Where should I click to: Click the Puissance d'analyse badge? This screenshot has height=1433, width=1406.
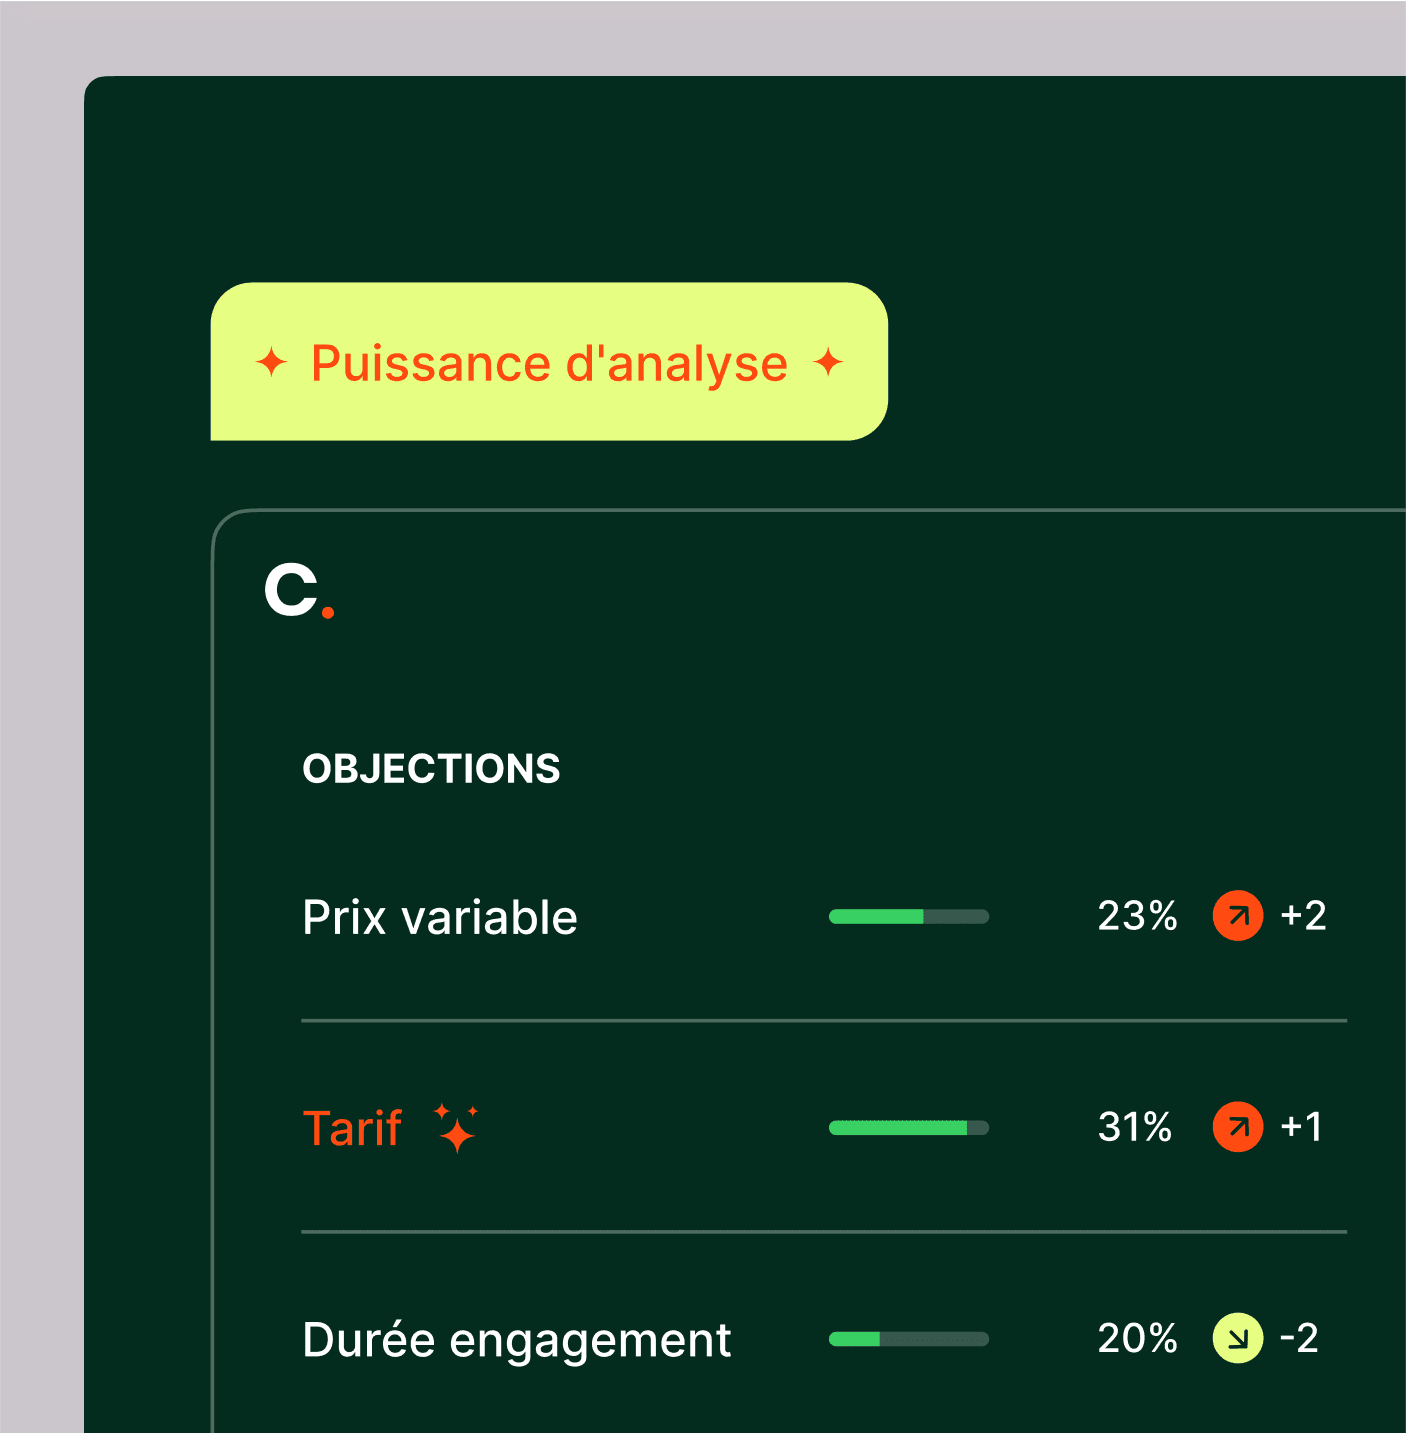click(x=549, y=362)
